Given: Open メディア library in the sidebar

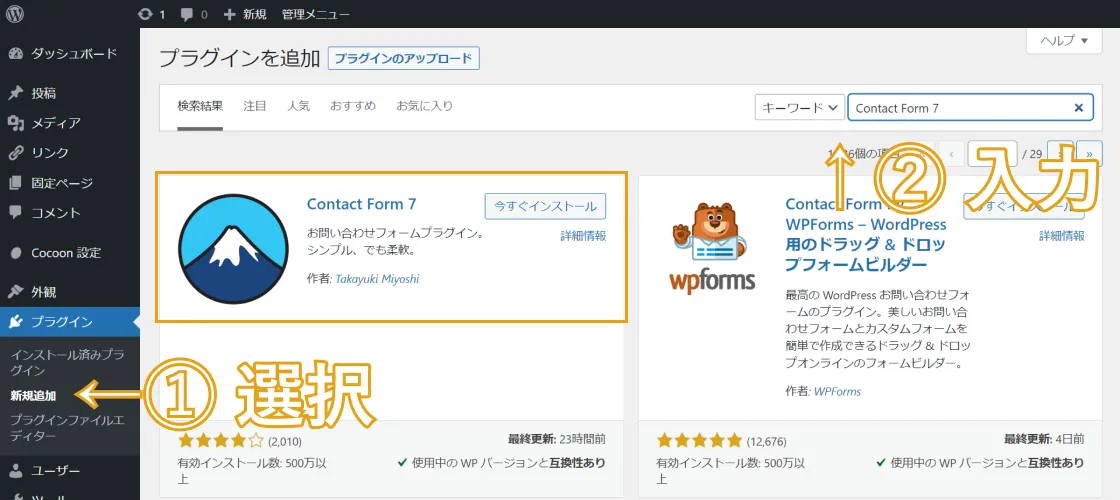Looking at the screenshot, I should (x=55, y=123).
